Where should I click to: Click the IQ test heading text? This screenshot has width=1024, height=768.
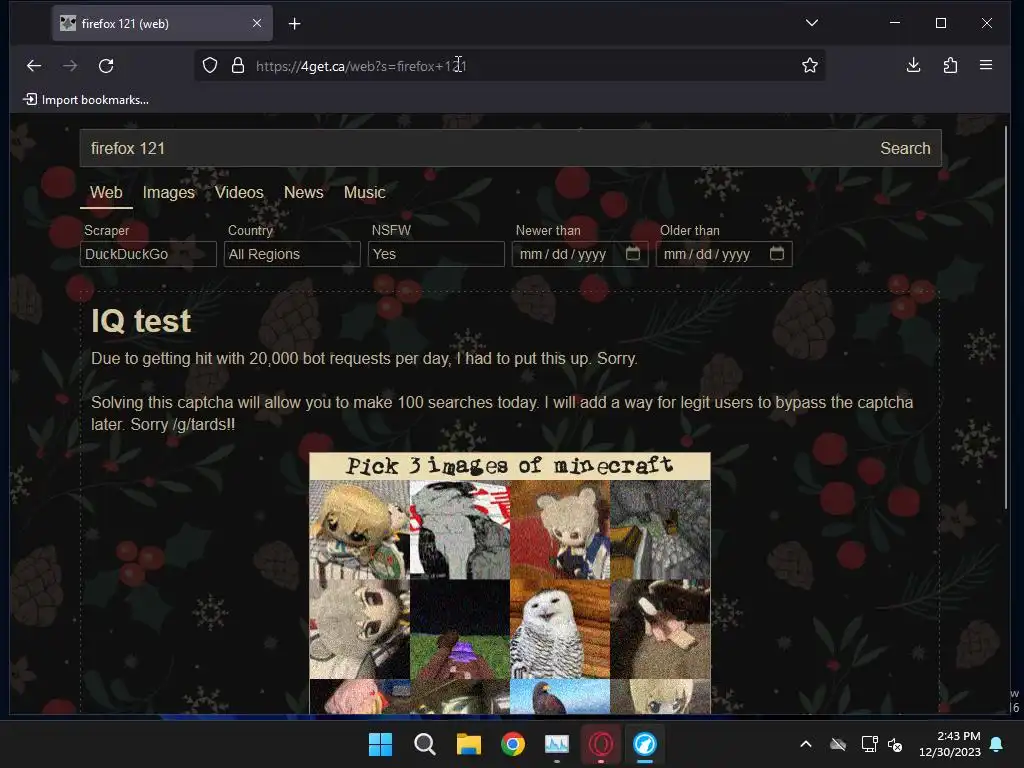[141, 321]
